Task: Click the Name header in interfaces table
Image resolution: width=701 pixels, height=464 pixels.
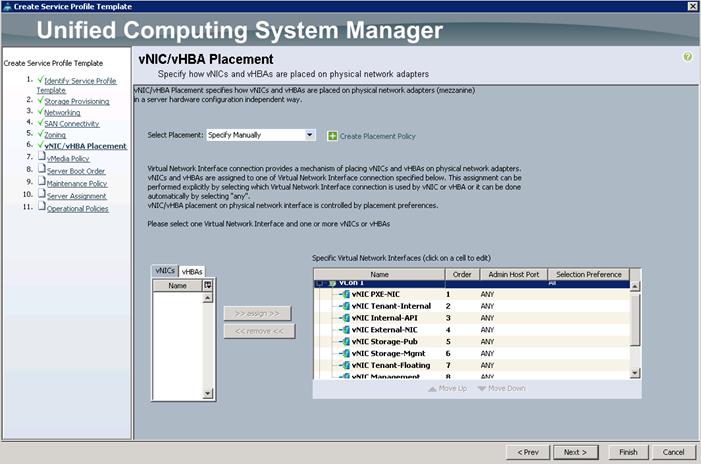Action: 380,274
